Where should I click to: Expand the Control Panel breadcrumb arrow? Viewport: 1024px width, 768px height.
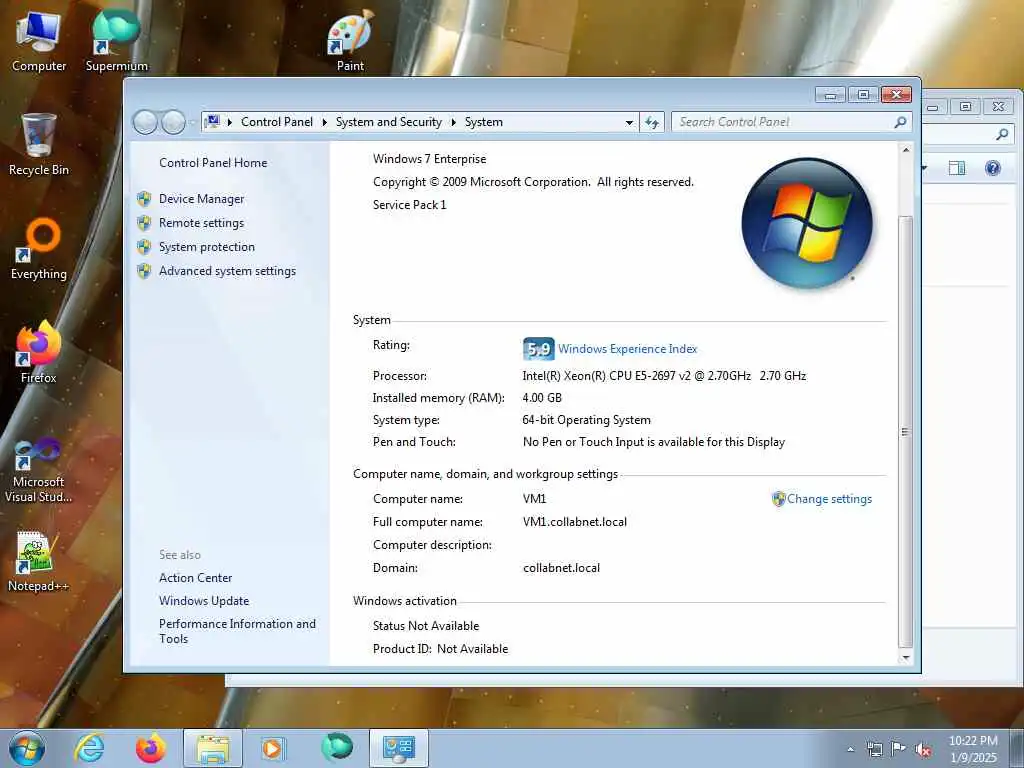(x=325, y=122)
